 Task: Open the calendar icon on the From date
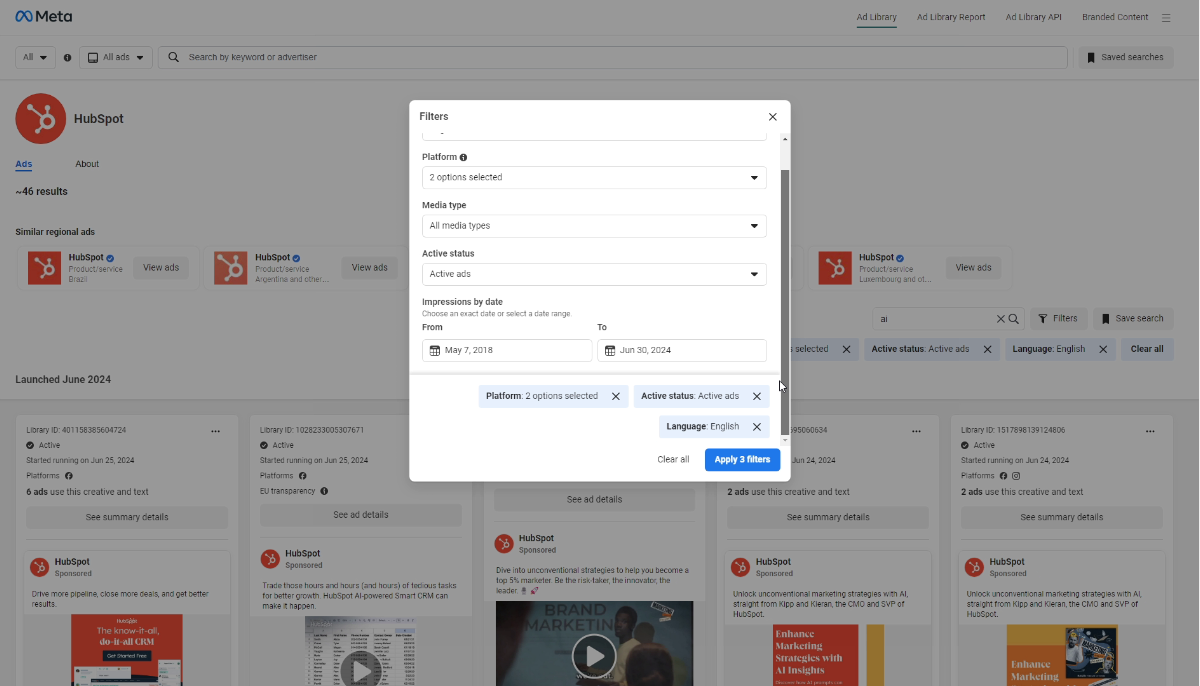[434, 350]
